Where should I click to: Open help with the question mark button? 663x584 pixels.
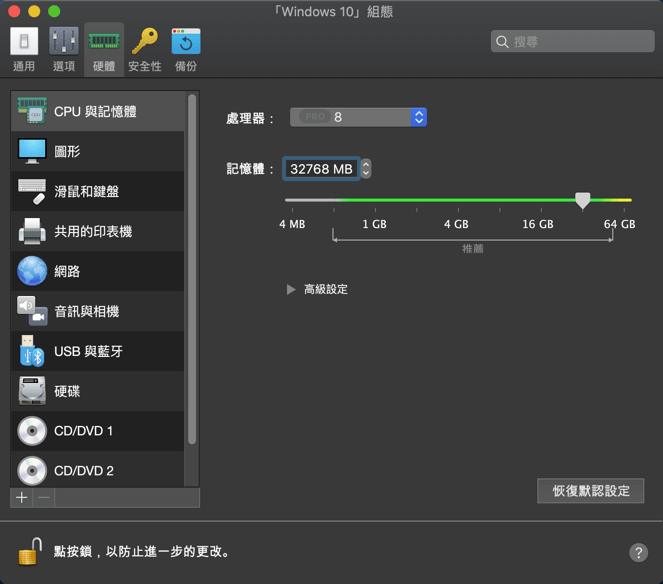[638, 553]
